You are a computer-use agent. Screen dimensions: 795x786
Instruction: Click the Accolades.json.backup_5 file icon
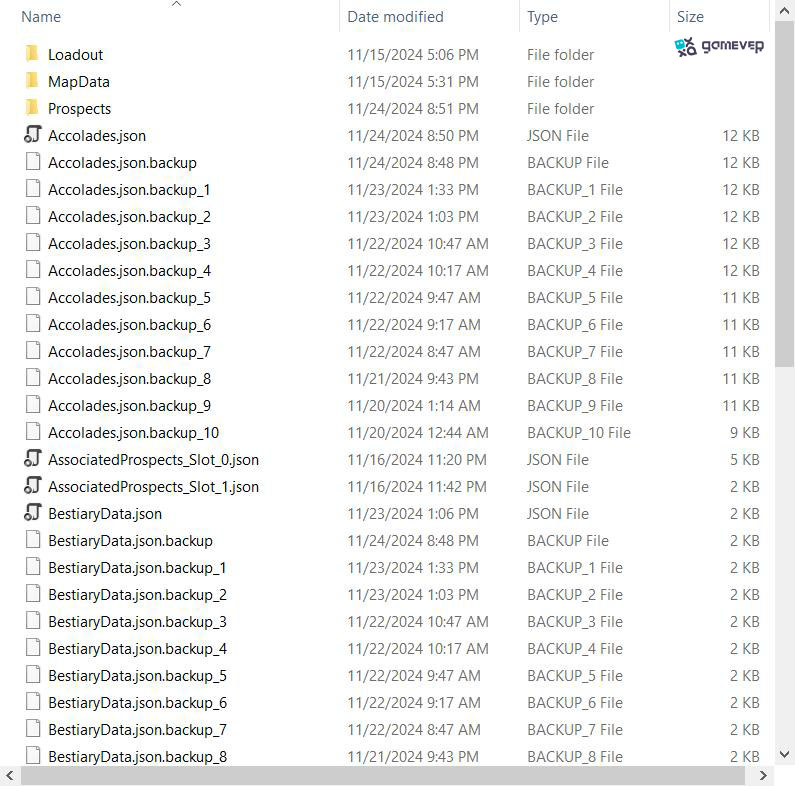coord(33,297)
